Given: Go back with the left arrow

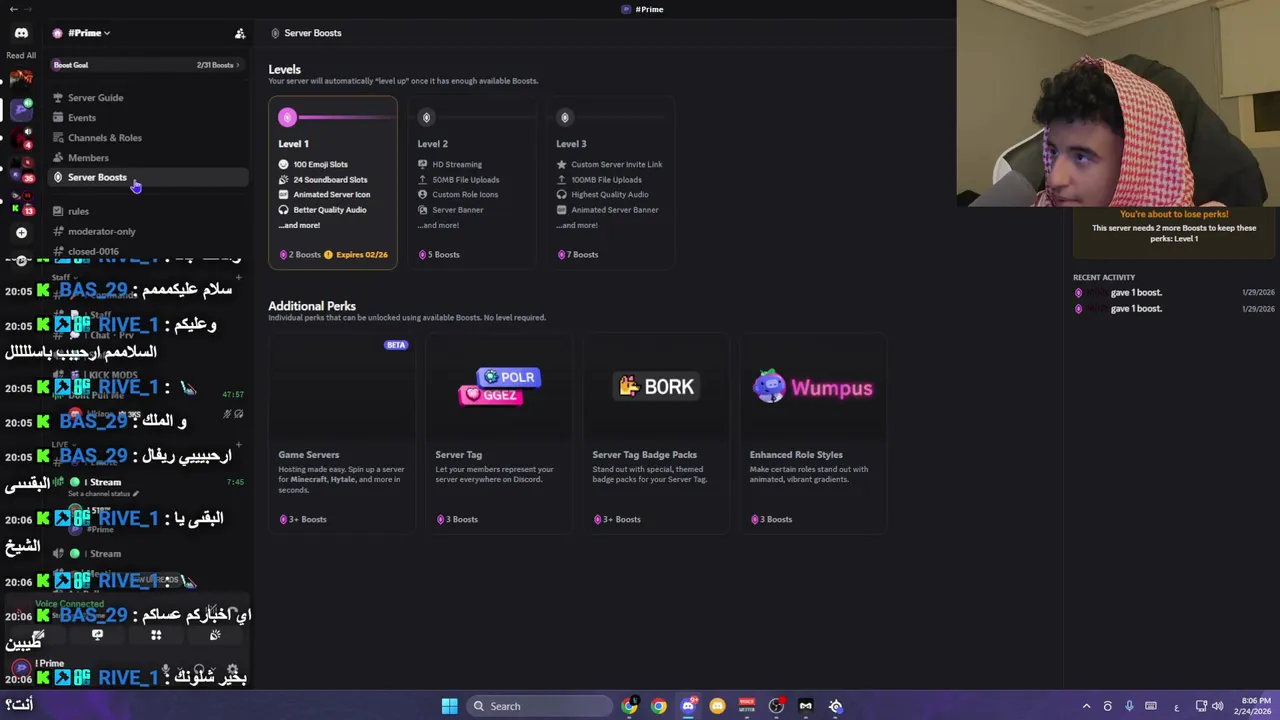Looking at the screenshot, I should point(13,9).
